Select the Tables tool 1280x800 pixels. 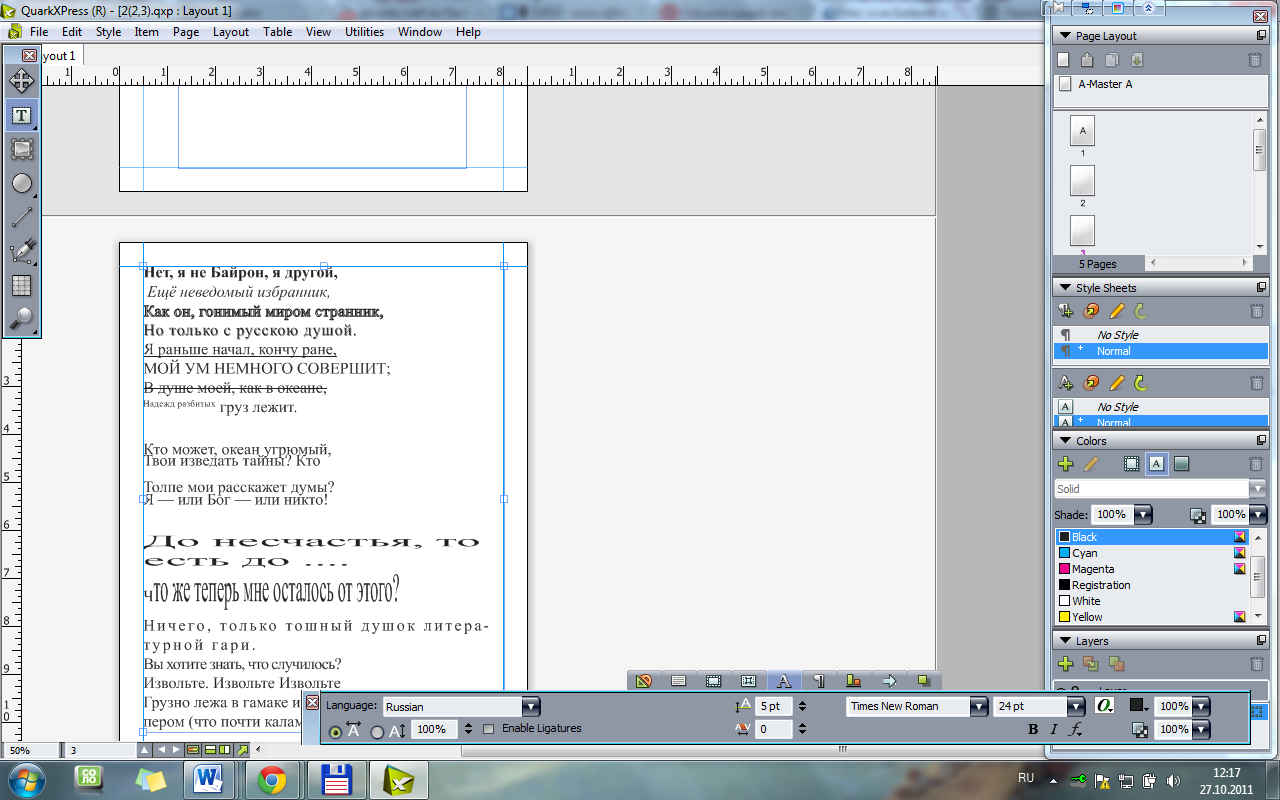tap(21, 285)
